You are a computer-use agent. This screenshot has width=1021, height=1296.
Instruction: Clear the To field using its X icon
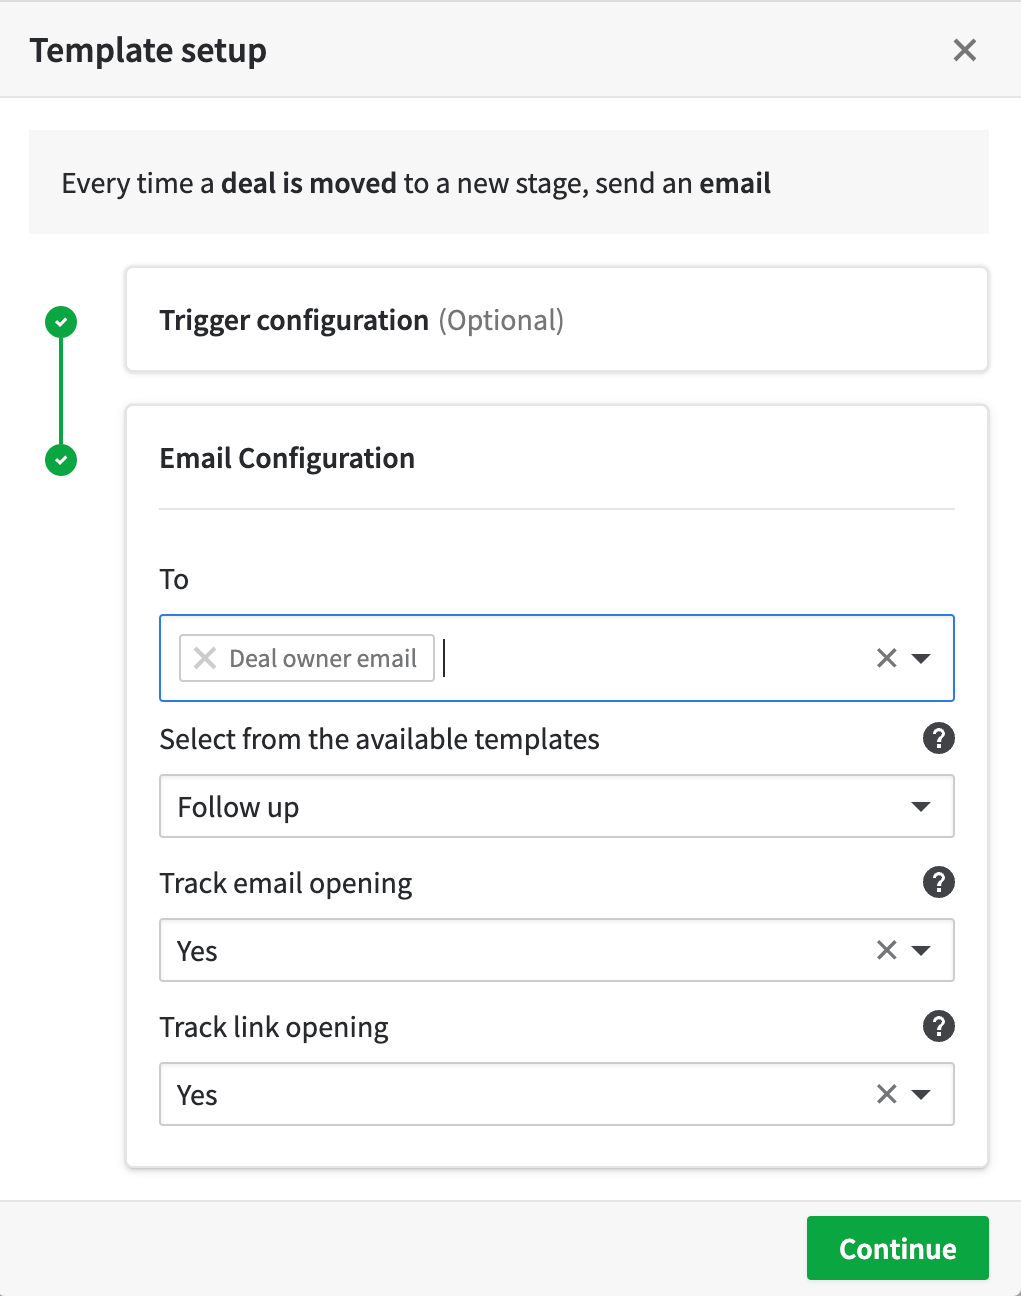(x=886, y=658)
